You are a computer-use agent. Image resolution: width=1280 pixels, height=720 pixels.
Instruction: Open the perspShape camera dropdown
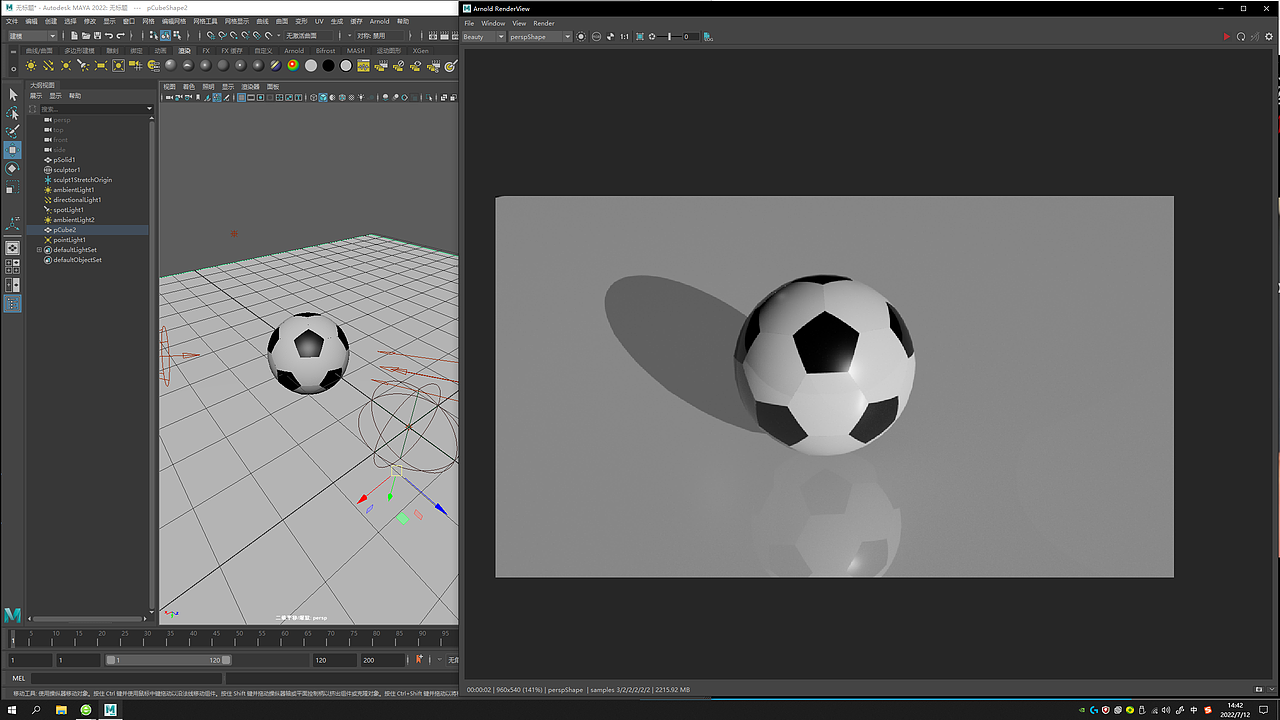[x=540, y=37]
